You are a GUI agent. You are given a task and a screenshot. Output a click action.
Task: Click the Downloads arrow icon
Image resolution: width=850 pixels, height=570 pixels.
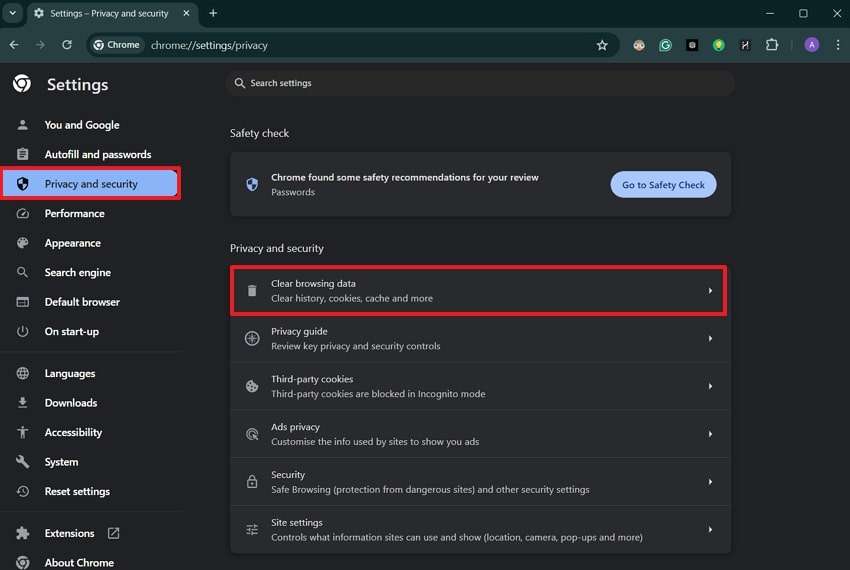click(22, 402)
